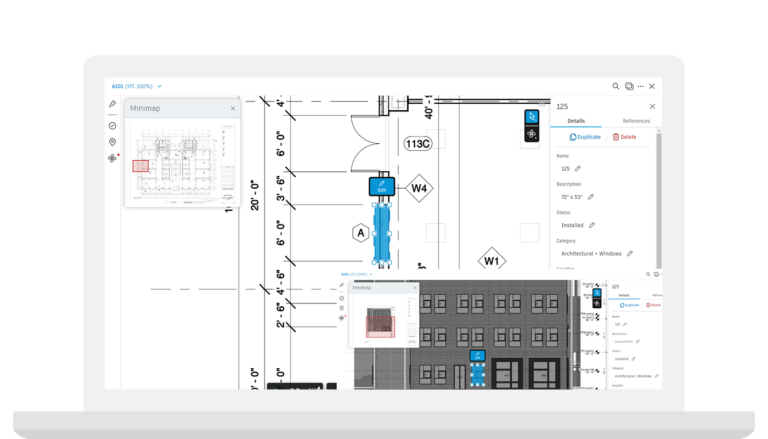
Task: Edit the Name field pencil next to 125
Action: [x=578, y=169]
